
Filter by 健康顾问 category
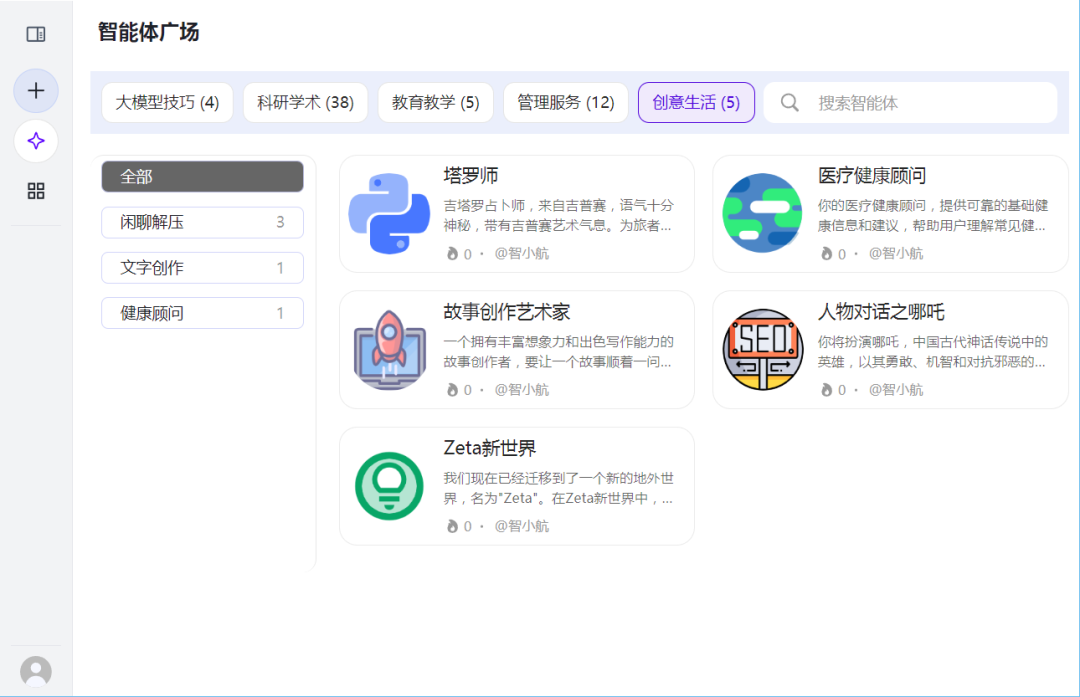[202, 313]
